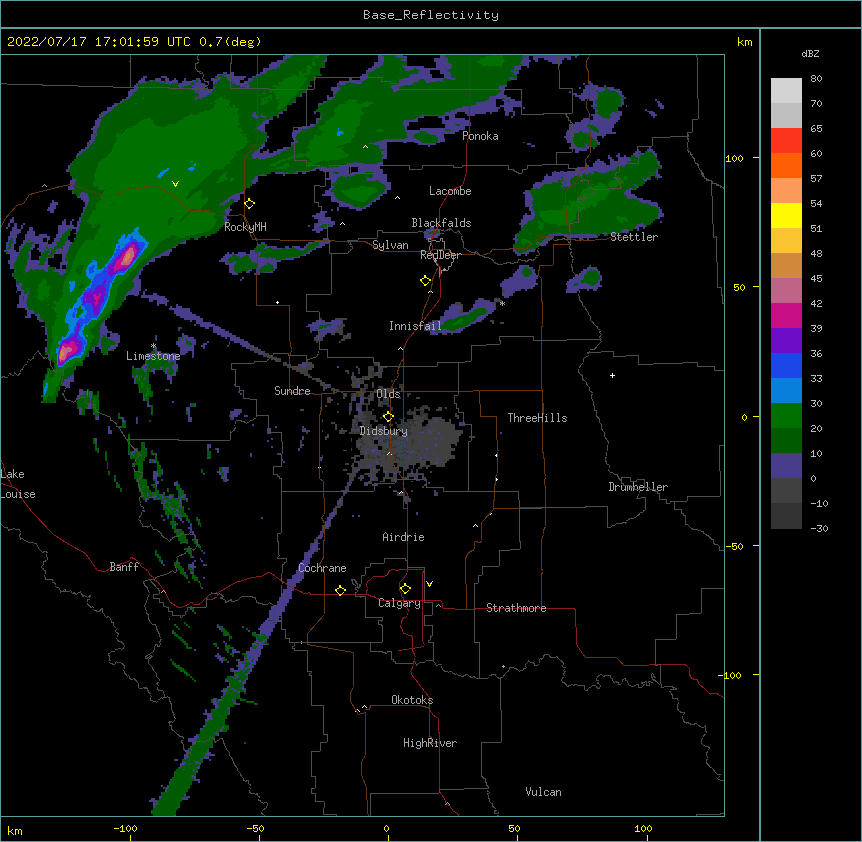Screen dimensions: 862x842
Task: Click the Sylvan label
Action: (390, 245)
